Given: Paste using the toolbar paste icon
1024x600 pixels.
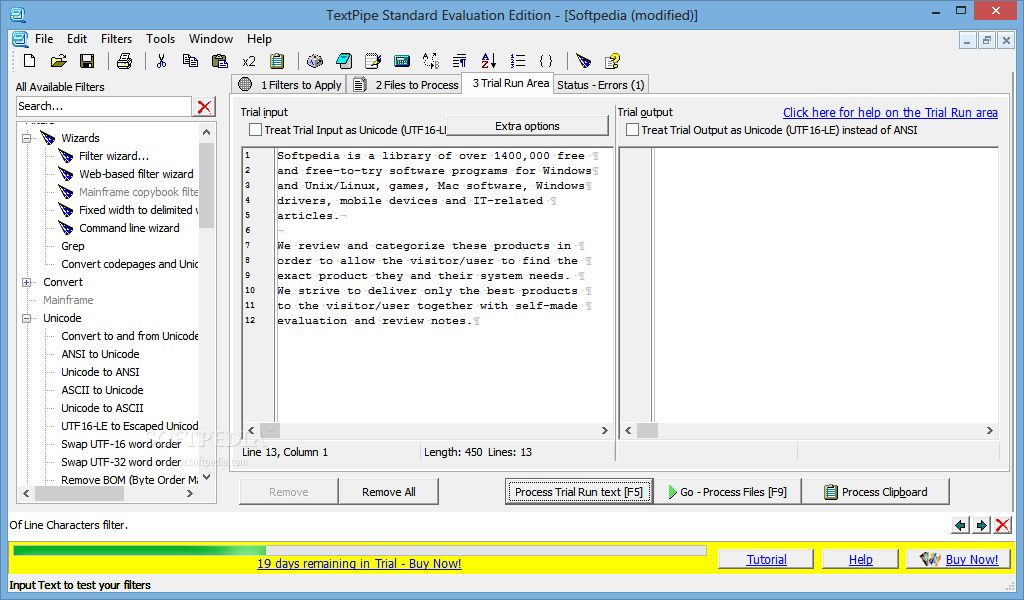Looking at the screenshot, I should point(219,61).
